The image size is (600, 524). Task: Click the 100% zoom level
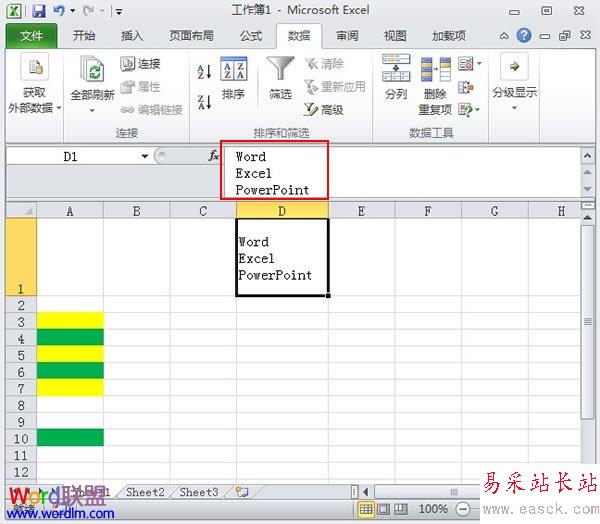[x=433, y=509]
